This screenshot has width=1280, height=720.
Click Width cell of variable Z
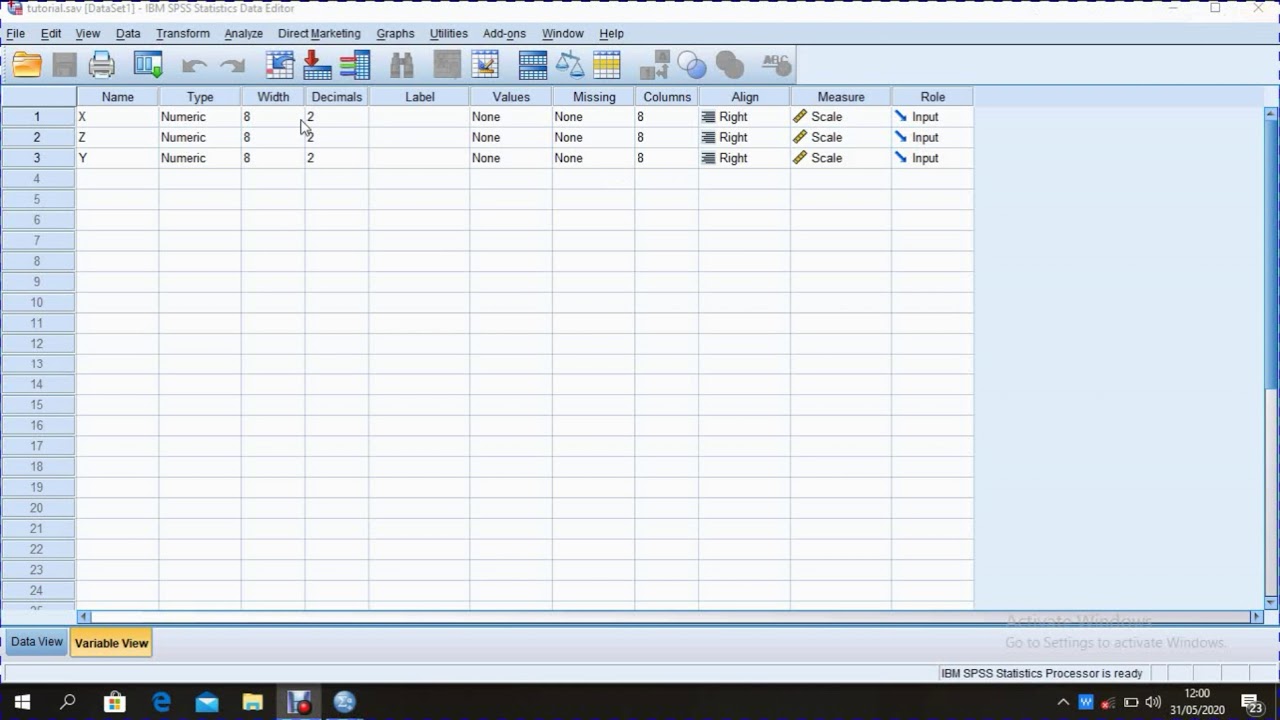(272, 137)
